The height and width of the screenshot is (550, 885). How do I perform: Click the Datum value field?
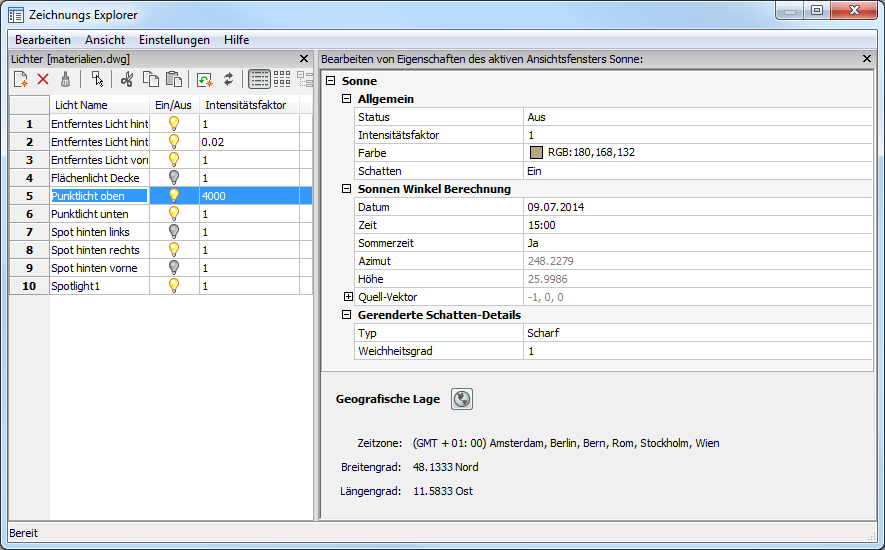pos(697,207)
